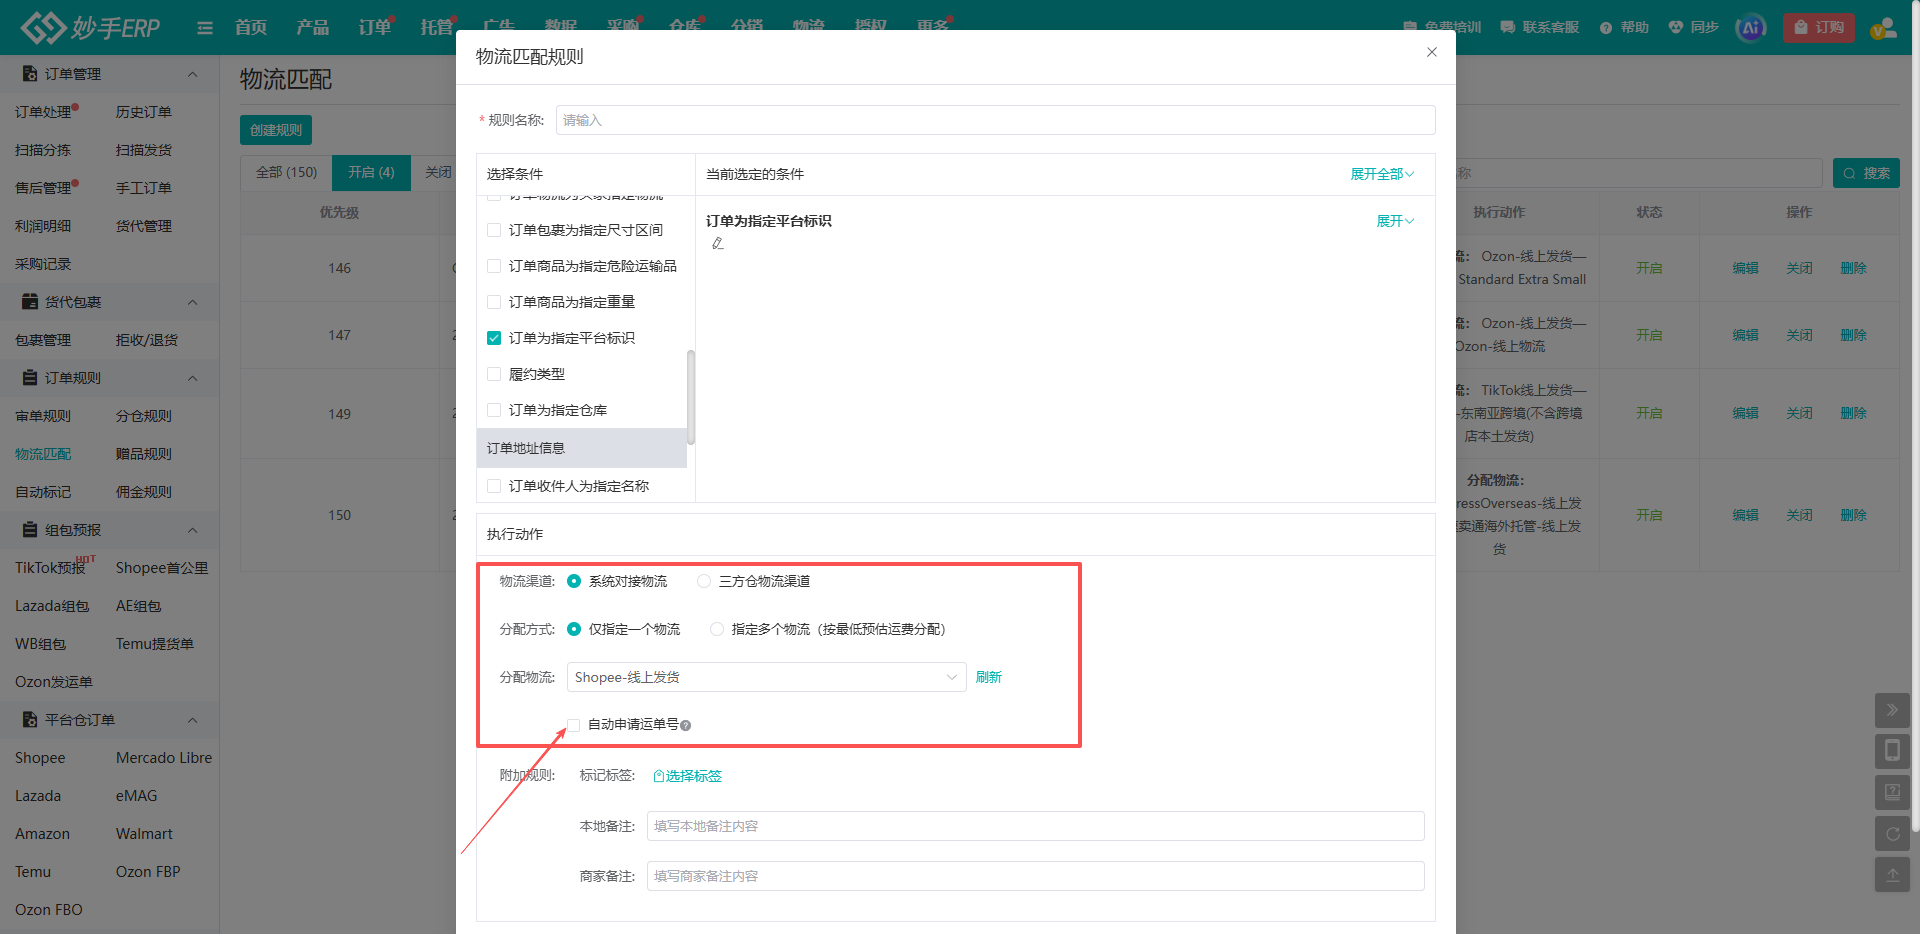Check 订单商品为指定危险运输品 condition
The height and width of the screenshot is (934, 1920).
pos(494,266)
